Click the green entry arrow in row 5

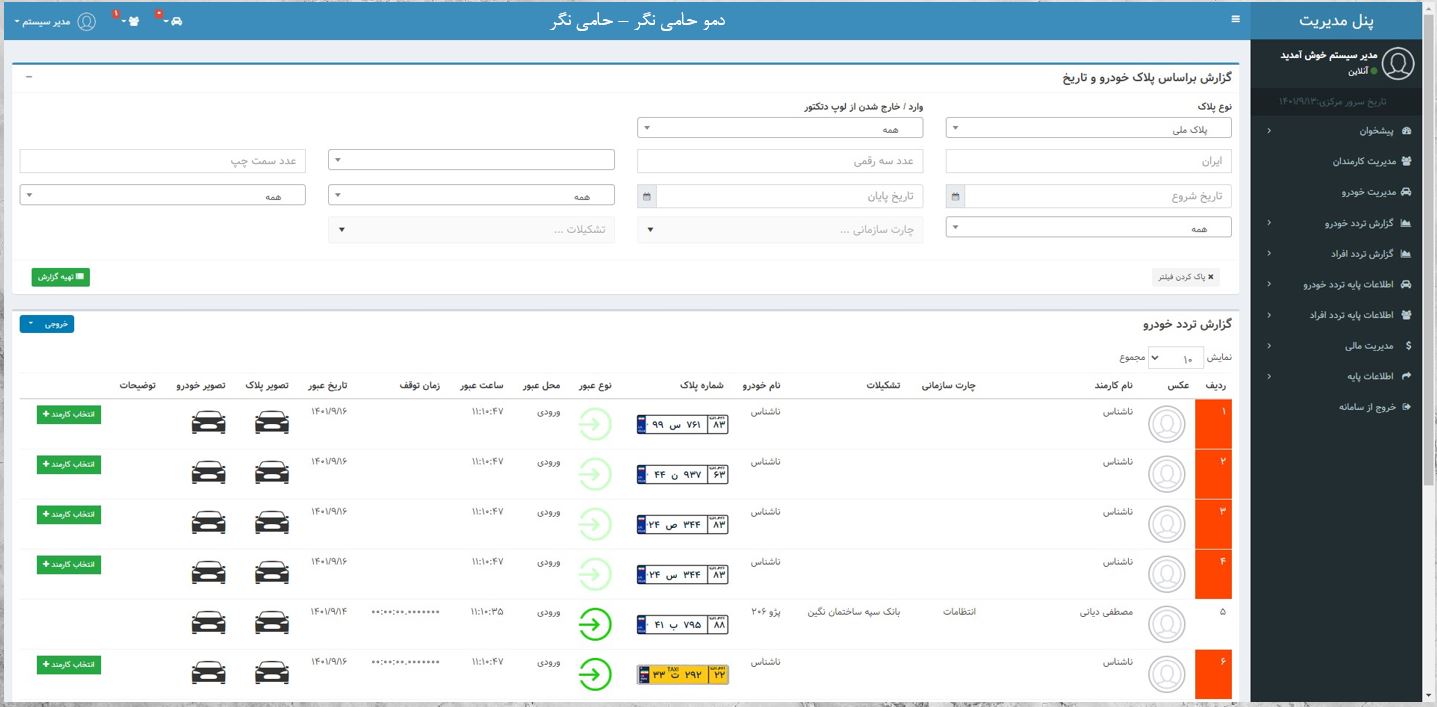pos(595,625)
